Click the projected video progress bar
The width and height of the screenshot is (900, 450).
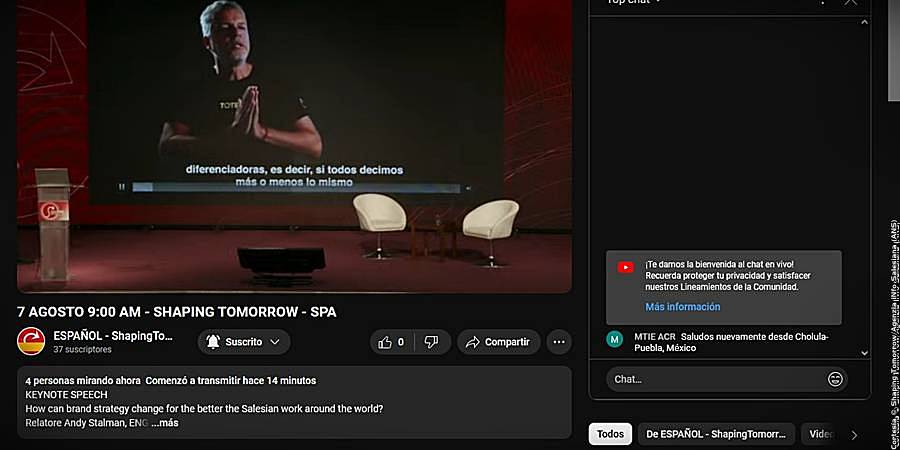(x=296, y=187)
